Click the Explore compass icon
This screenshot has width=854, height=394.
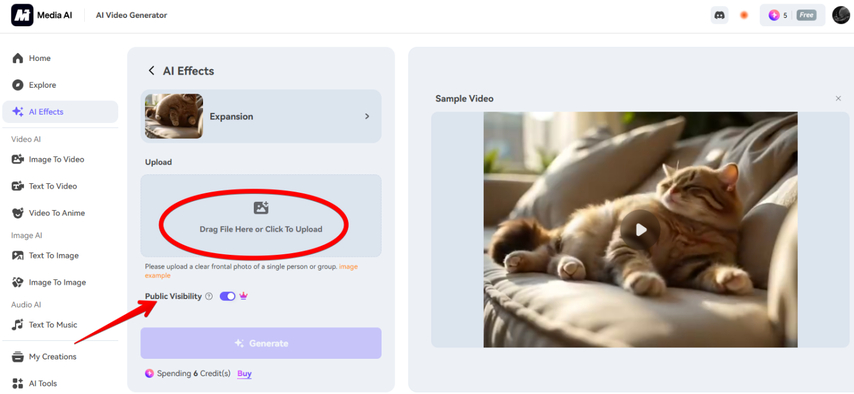[x=18, y=85]
